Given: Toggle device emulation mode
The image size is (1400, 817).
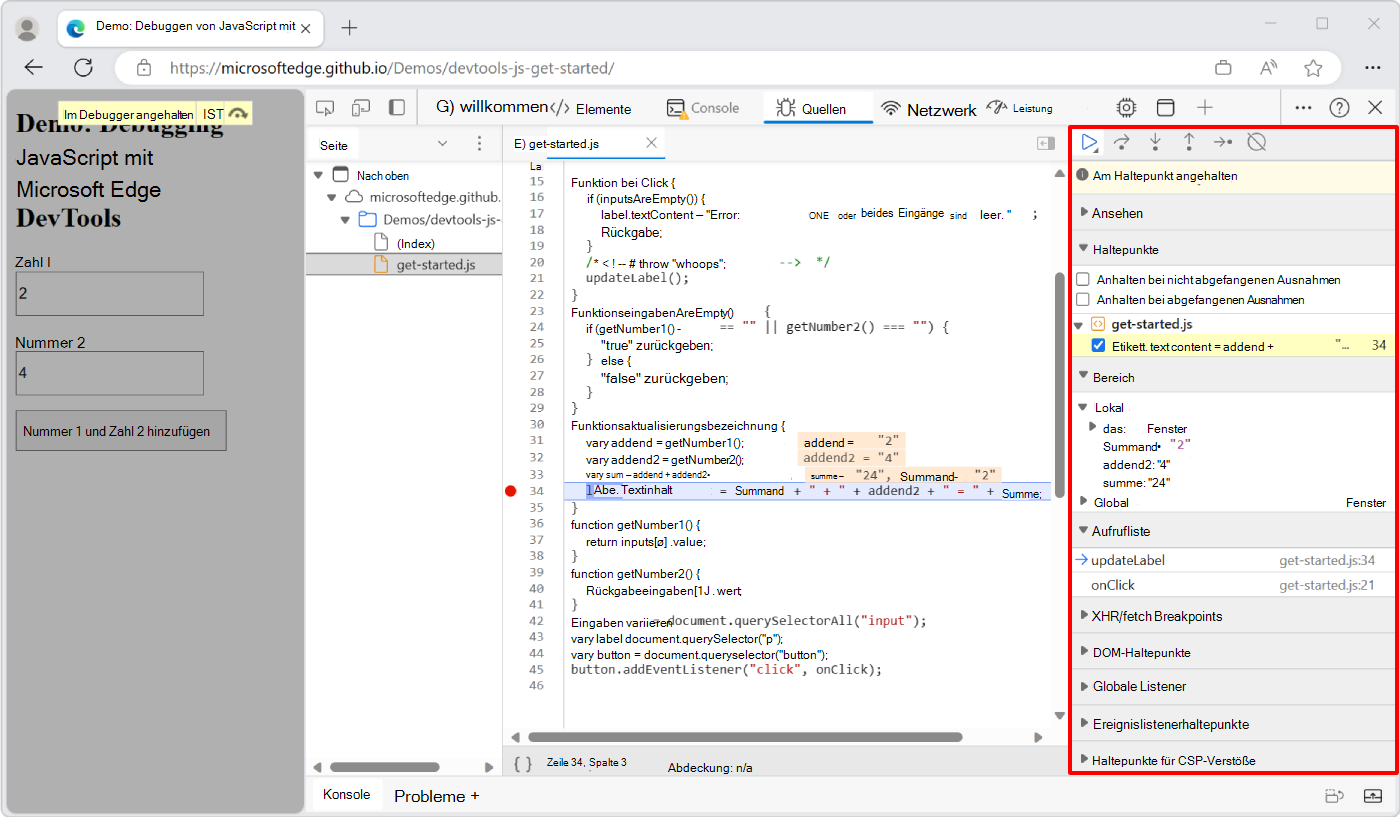Looking at the screenshot, I should (361, 107).
